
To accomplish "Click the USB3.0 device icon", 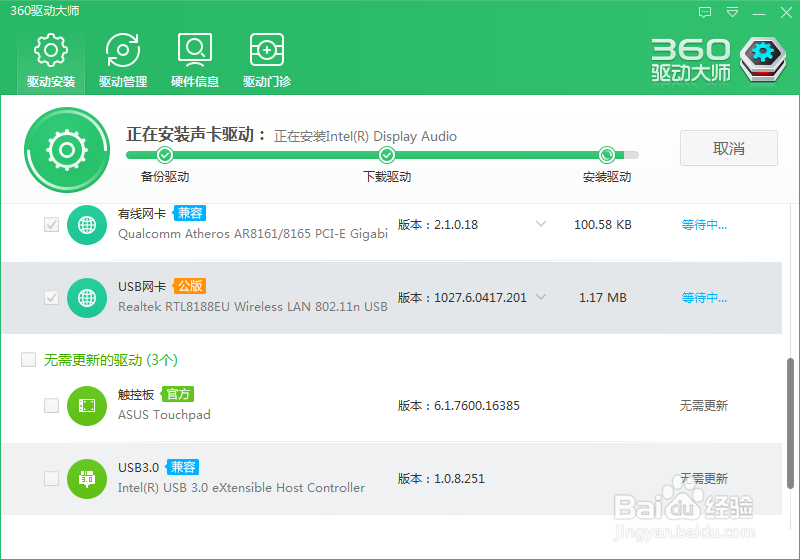I will [x=87, y=478].
